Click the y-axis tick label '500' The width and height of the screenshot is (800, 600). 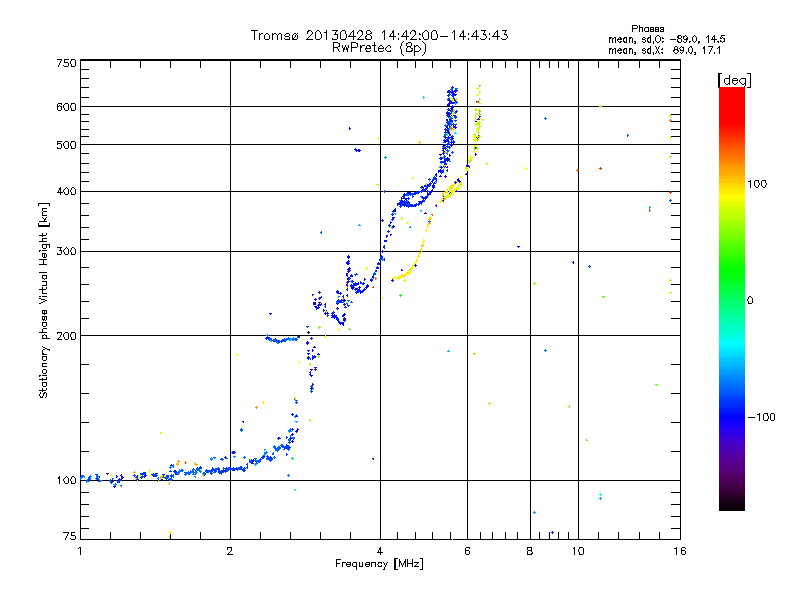tap(66, 145)
